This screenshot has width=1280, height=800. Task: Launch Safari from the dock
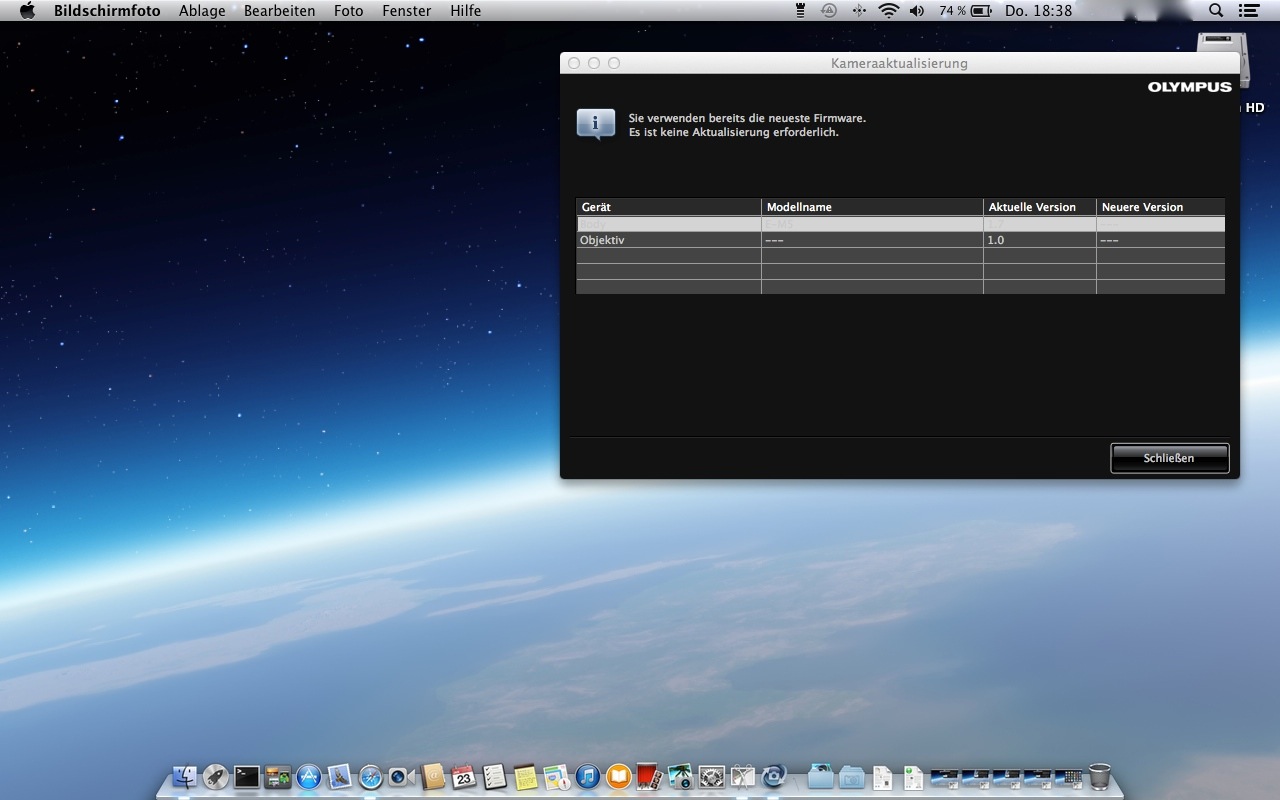(370, 776)
